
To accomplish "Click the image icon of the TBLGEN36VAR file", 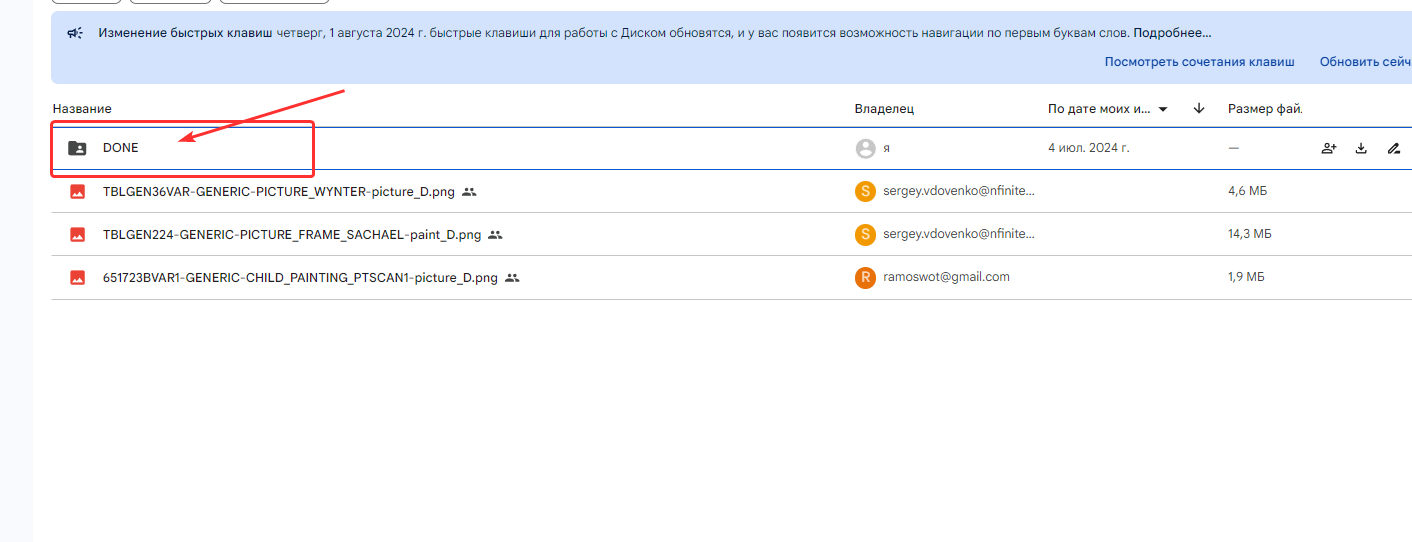I will pyautogui.click(x=77, y=191).
